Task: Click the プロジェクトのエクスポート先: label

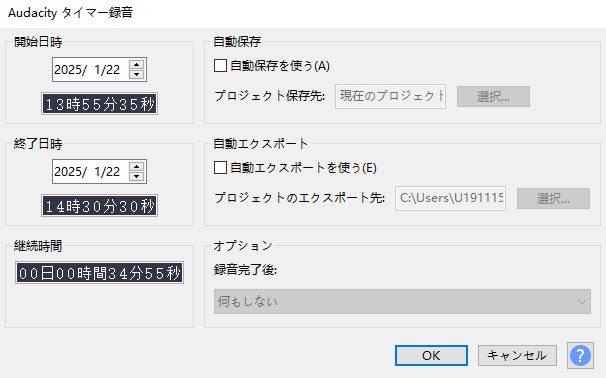Action: pos(300,198)
